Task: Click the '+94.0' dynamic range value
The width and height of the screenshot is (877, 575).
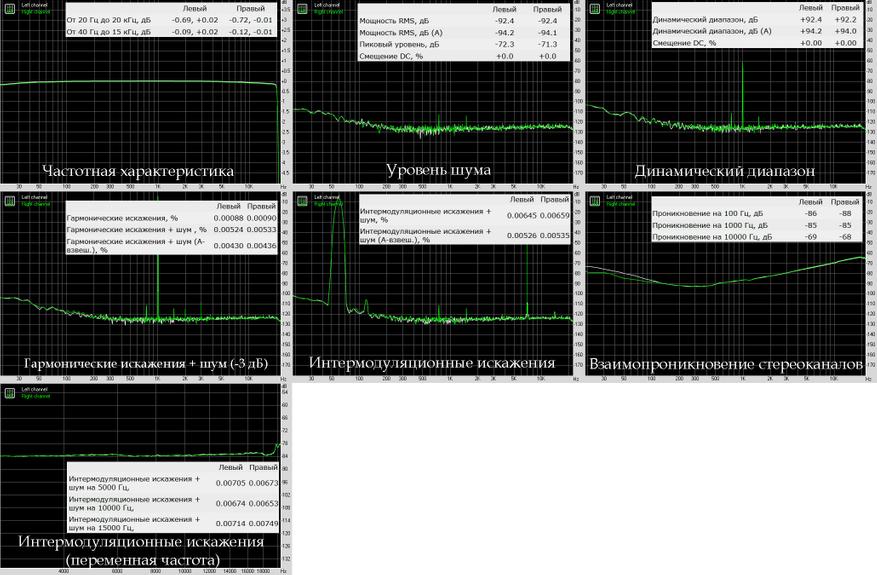Action: coord(845,31)
